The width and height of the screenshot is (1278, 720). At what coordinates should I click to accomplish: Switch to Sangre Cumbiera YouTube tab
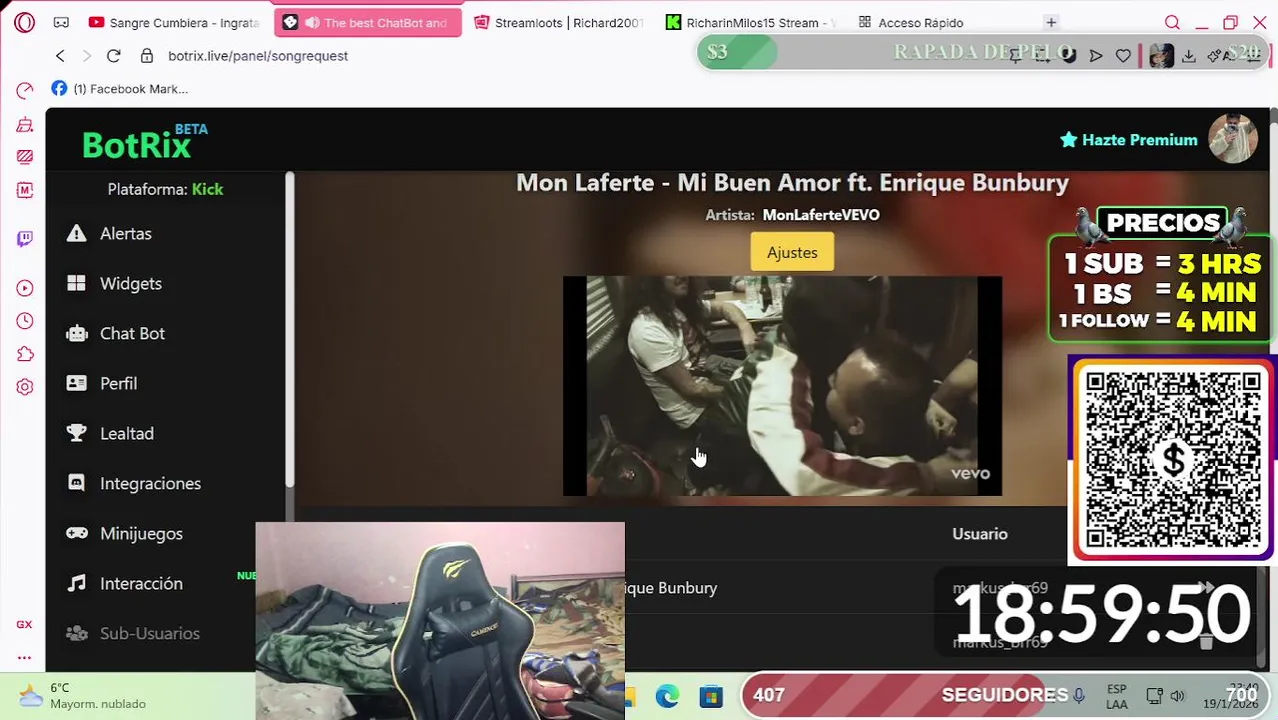click(x=174, y=22)
